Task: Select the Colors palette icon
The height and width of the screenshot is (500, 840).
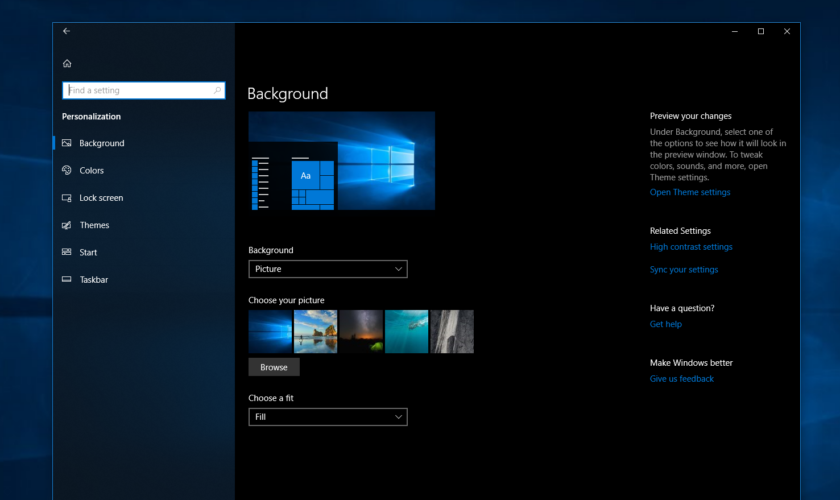Action: coord(67,171)
